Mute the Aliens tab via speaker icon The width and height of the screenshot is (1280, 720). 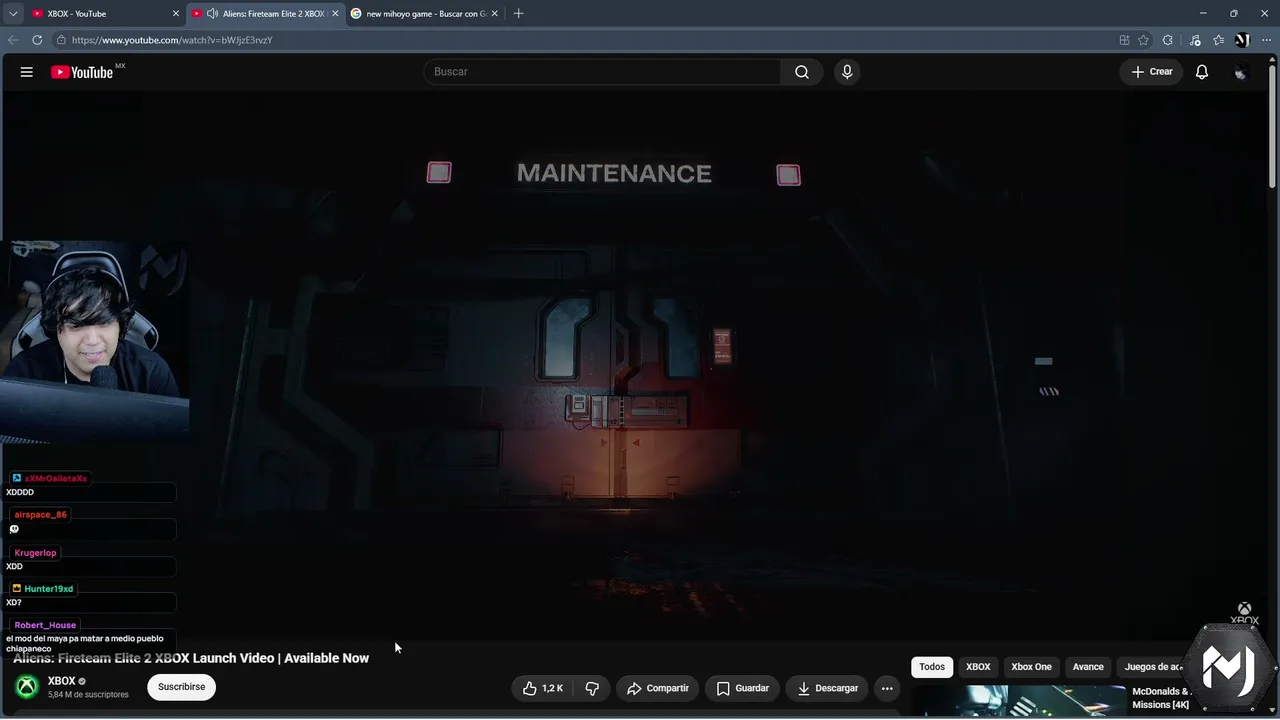212,14
